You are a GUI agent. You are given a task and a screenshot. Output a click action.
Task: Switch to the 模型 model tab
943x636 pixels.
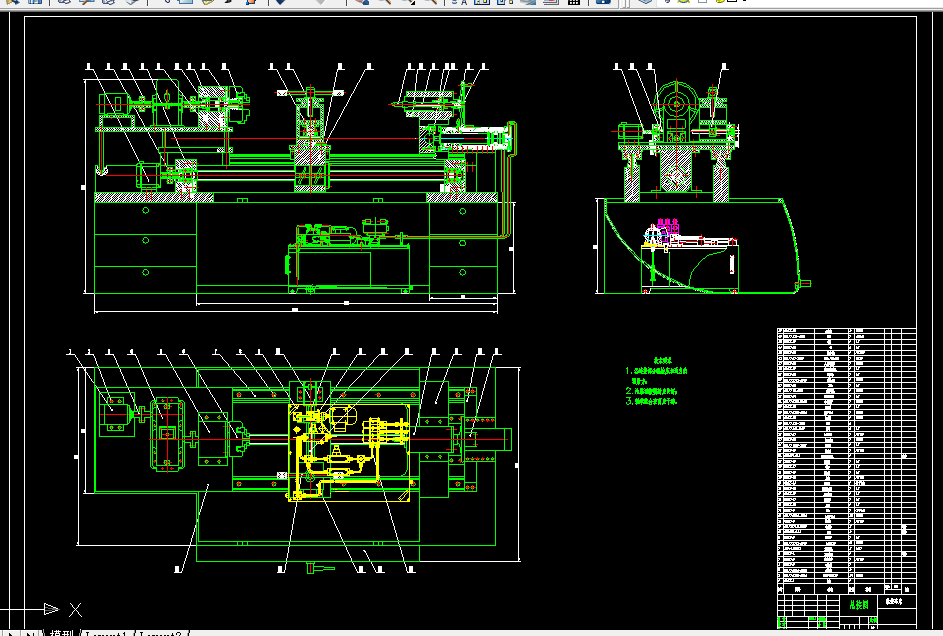tap(61, 633)
